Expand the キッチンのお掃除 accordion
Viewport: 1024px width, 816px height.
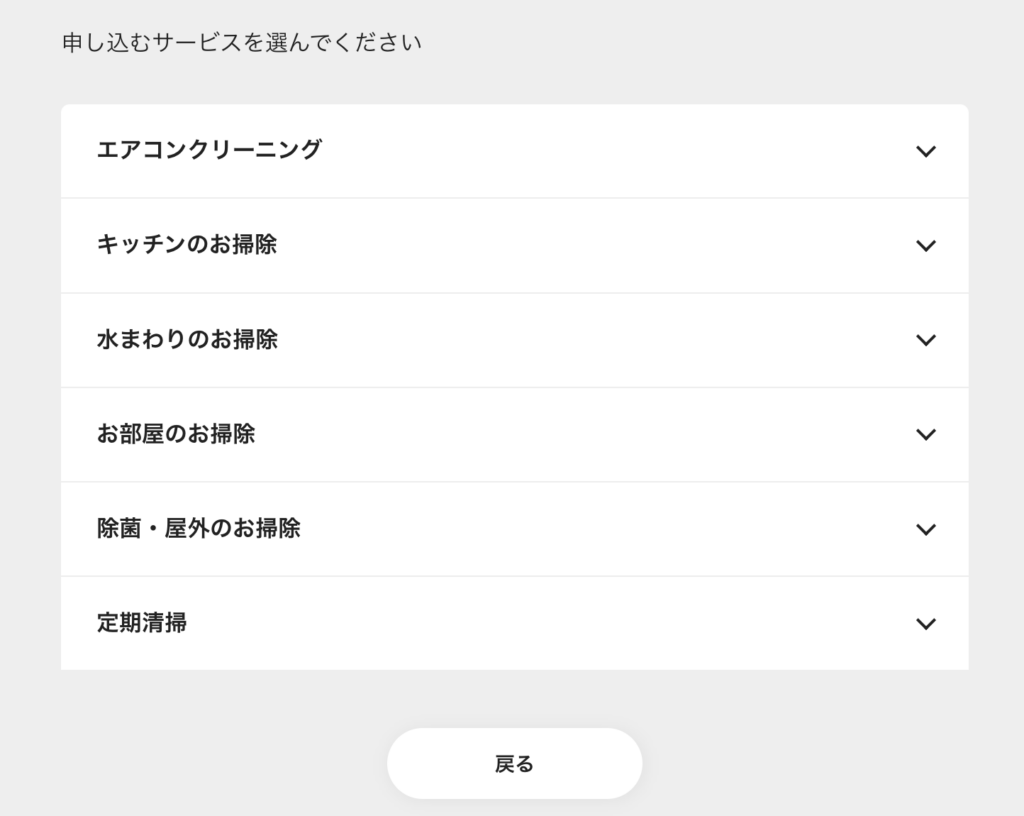point(515,245)
